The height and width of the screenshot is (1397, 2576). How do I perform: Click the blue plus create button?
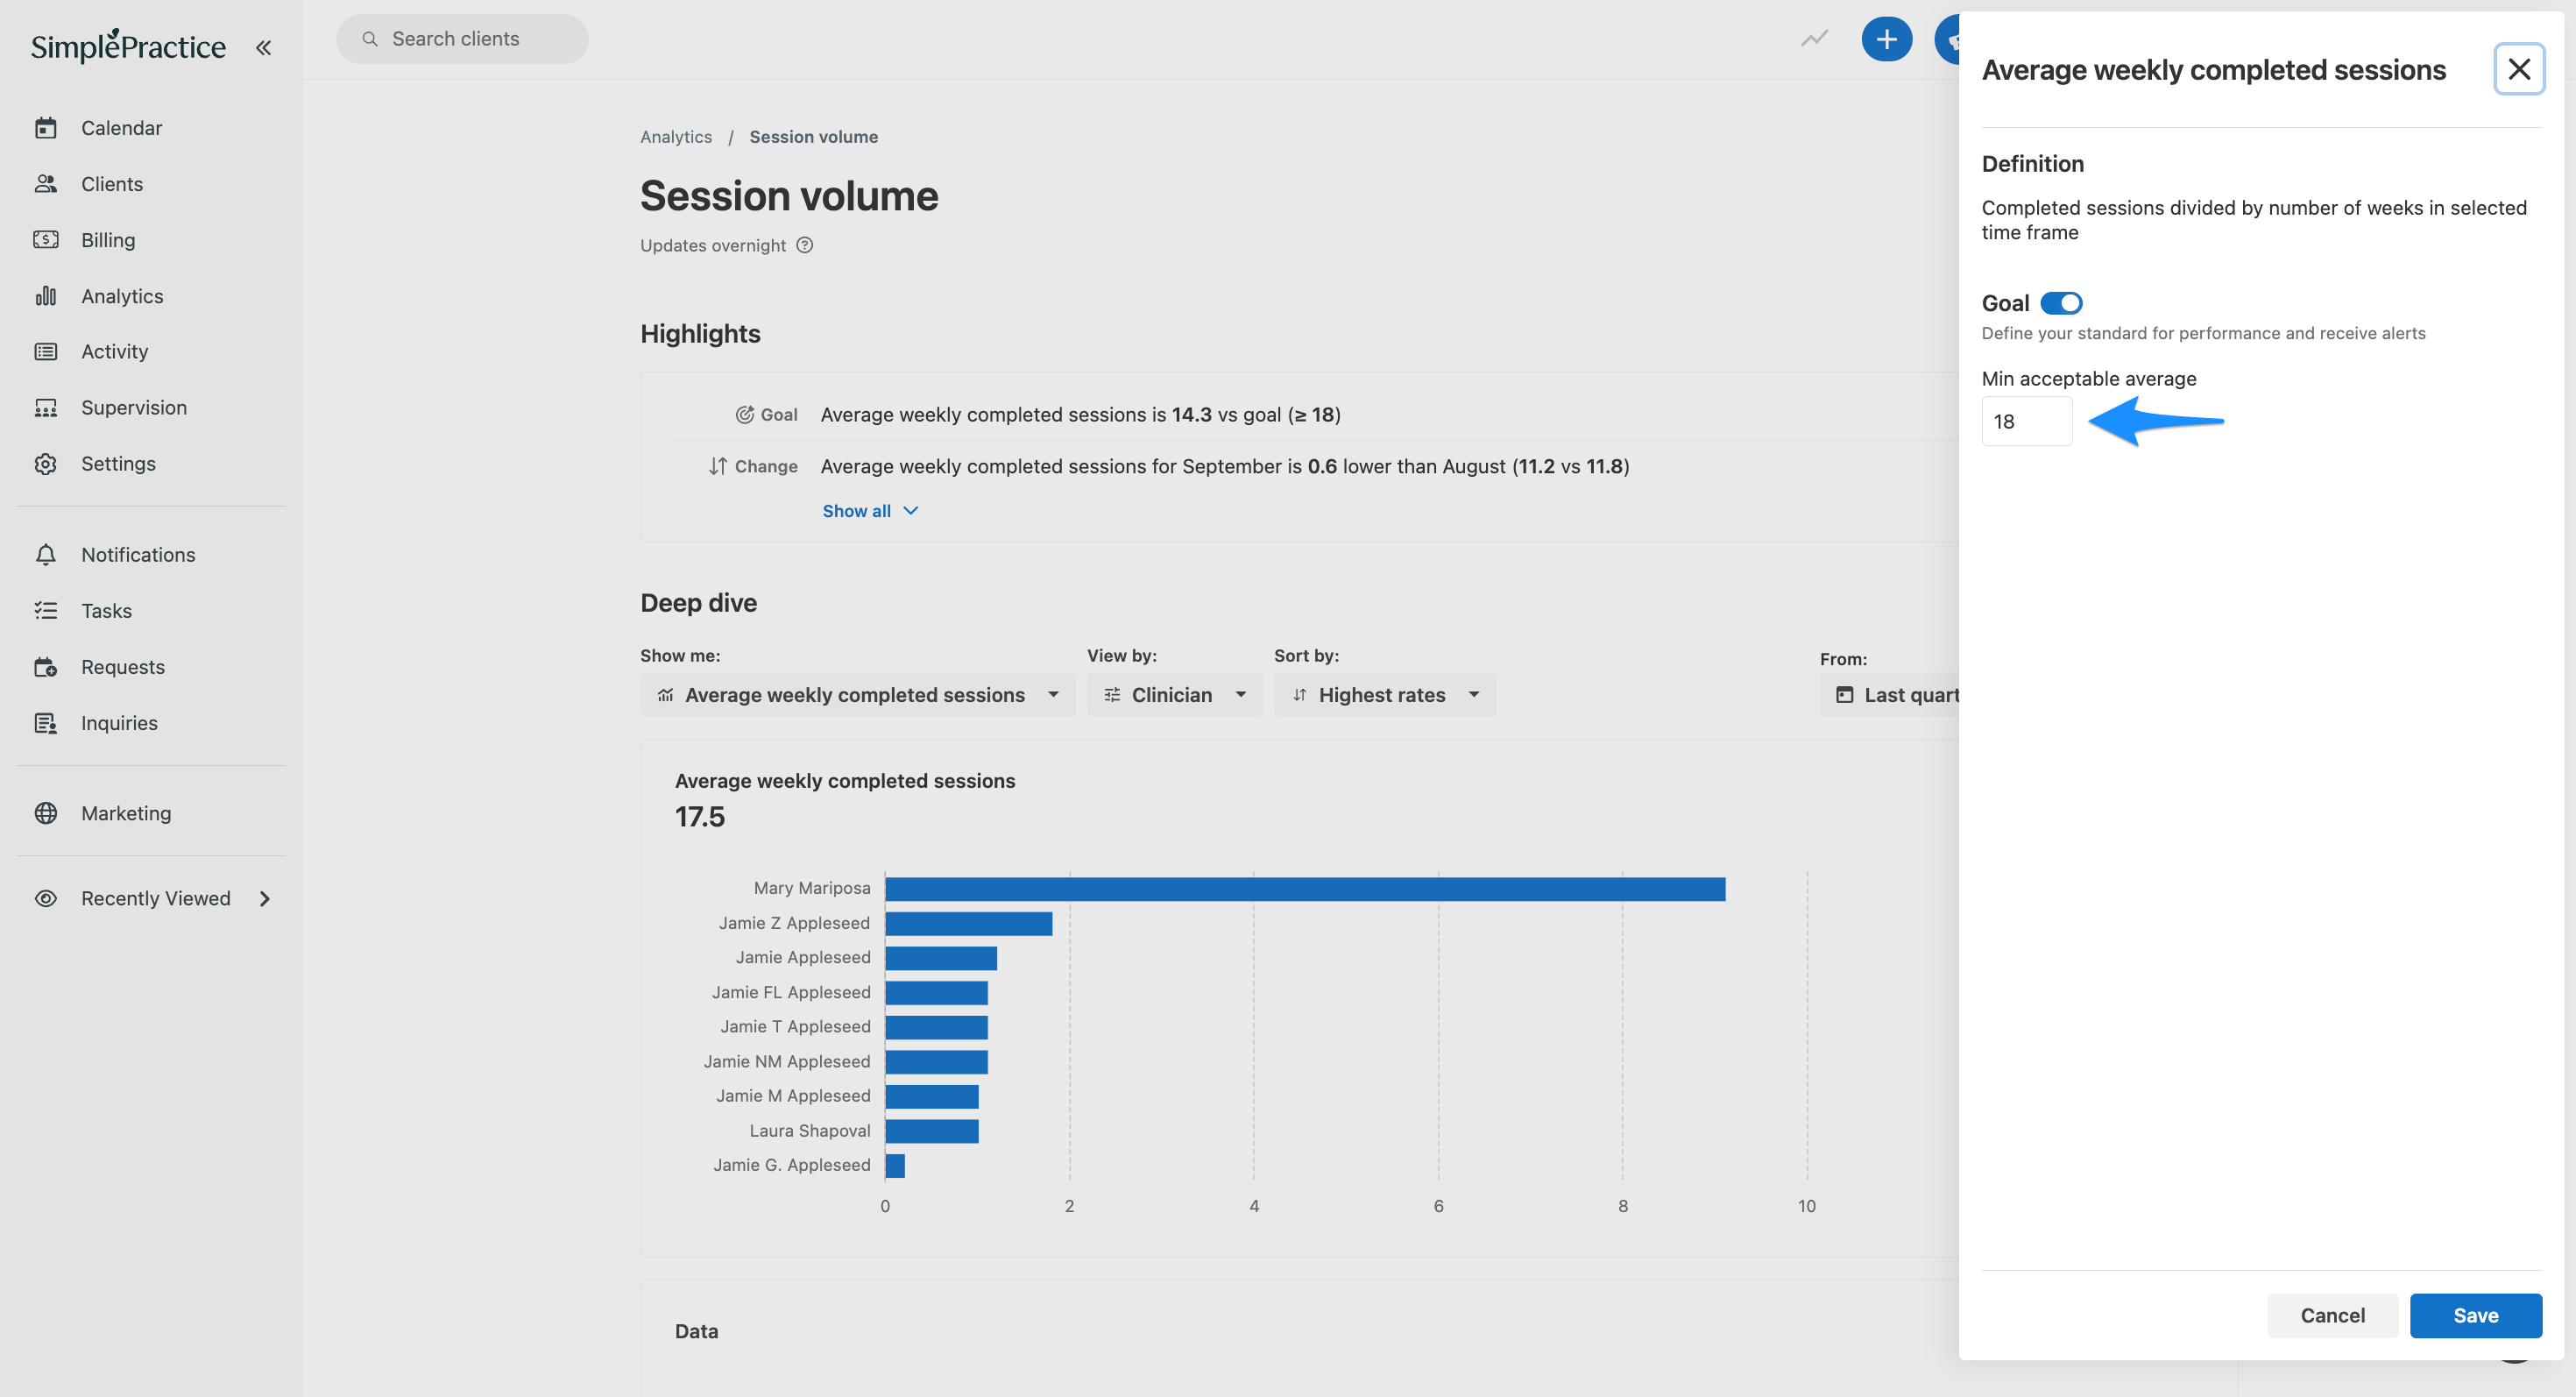point(1886,39)
